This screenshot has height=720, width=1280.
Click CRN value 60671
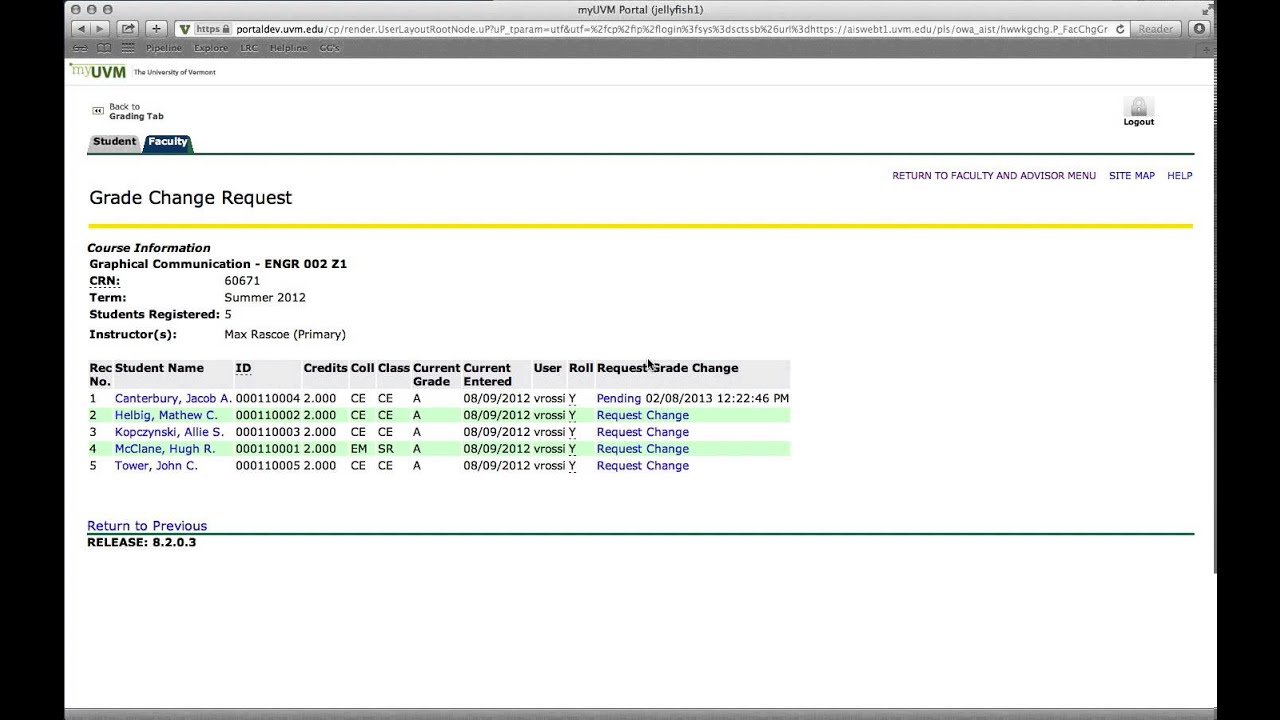242,281
